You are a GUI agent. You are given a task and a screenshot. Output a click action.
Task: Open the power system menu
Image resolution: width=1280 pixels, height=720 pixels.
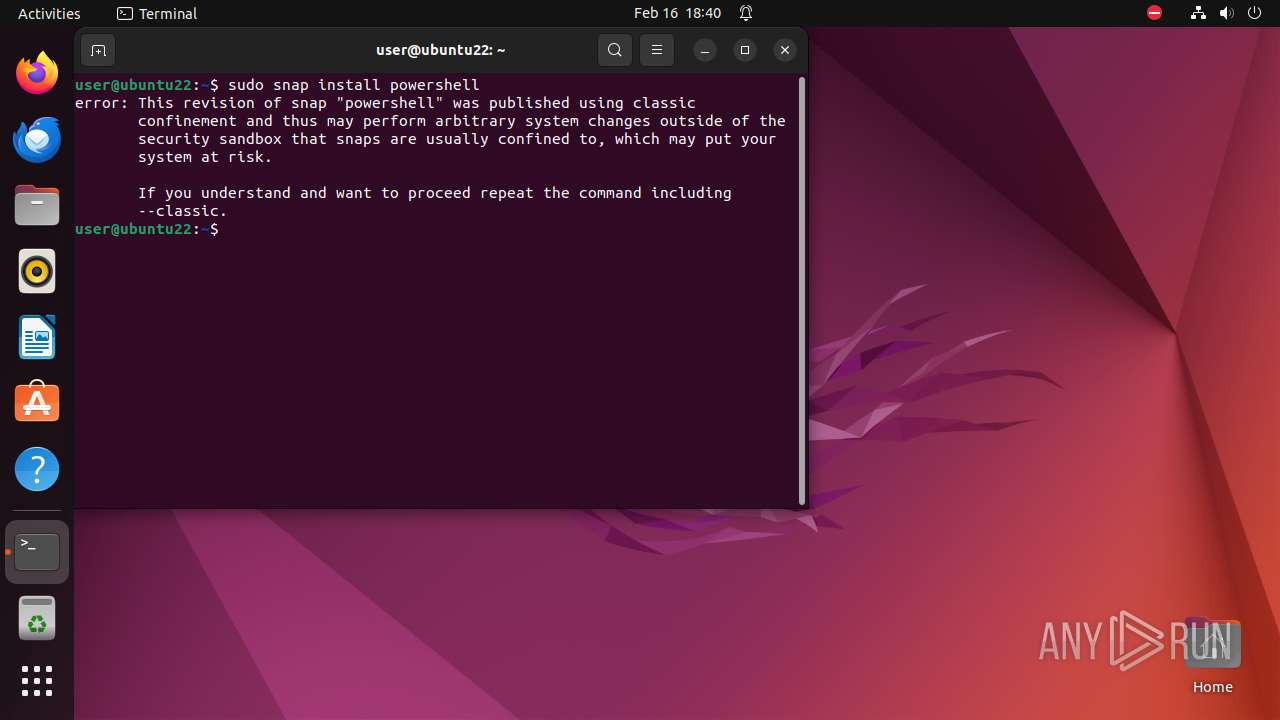click(1254, 13)
